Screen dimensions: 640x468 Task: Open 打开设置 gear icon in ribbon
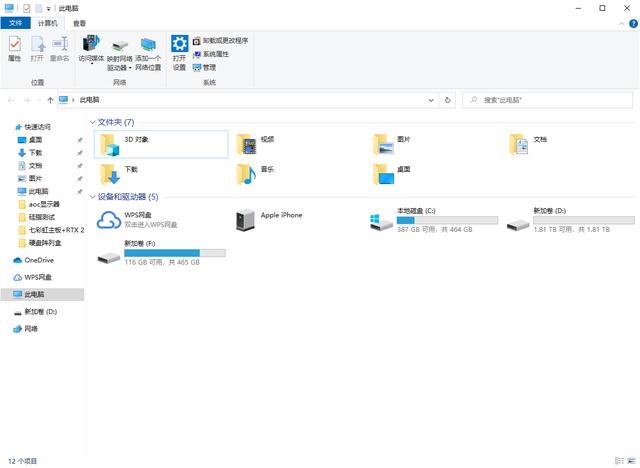(x=179, y=53)
